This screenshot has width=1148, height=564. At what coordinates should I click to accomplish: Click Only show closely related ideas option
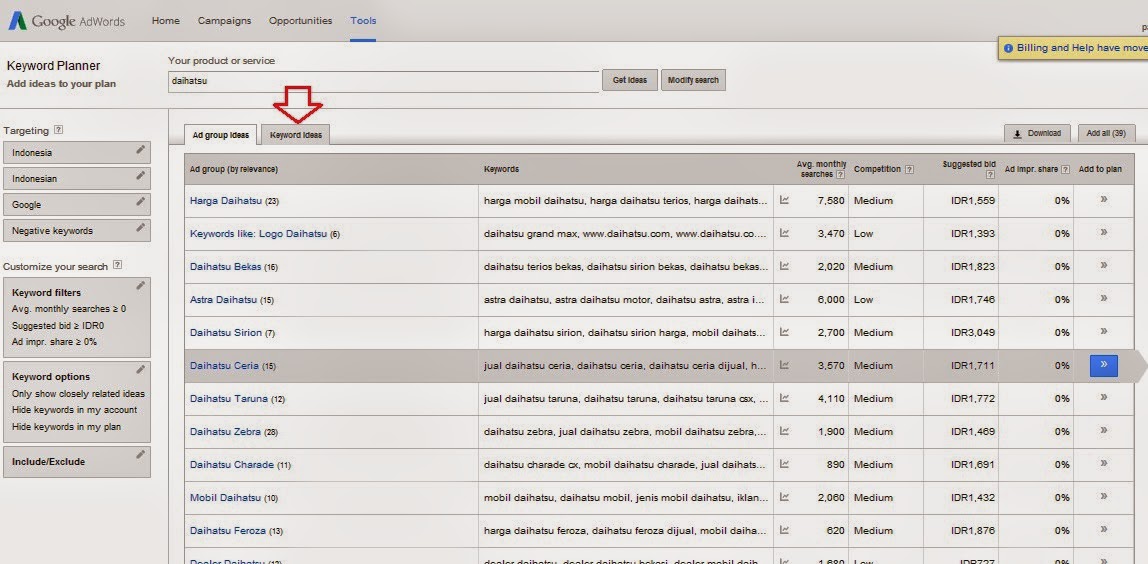coord(78,393)
